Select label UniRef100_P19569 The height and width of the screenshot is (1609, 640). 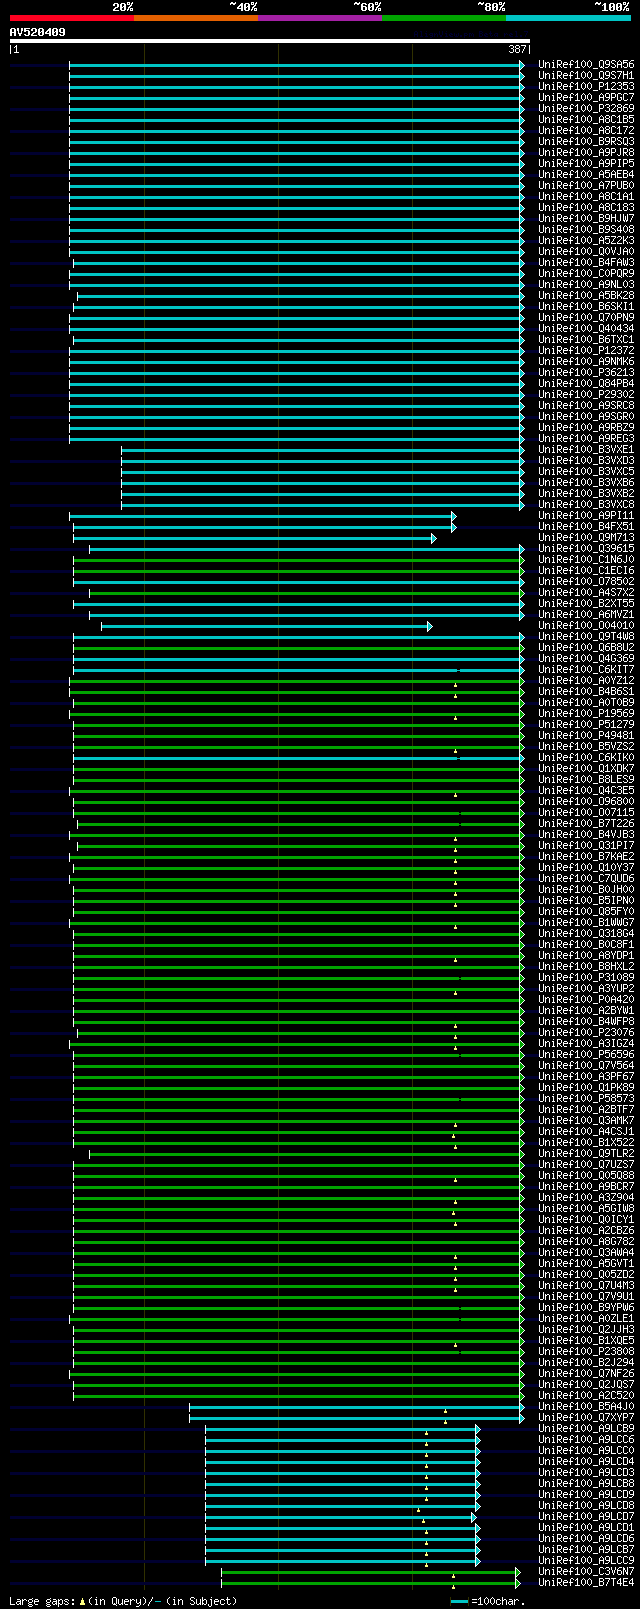coord(586,713)
